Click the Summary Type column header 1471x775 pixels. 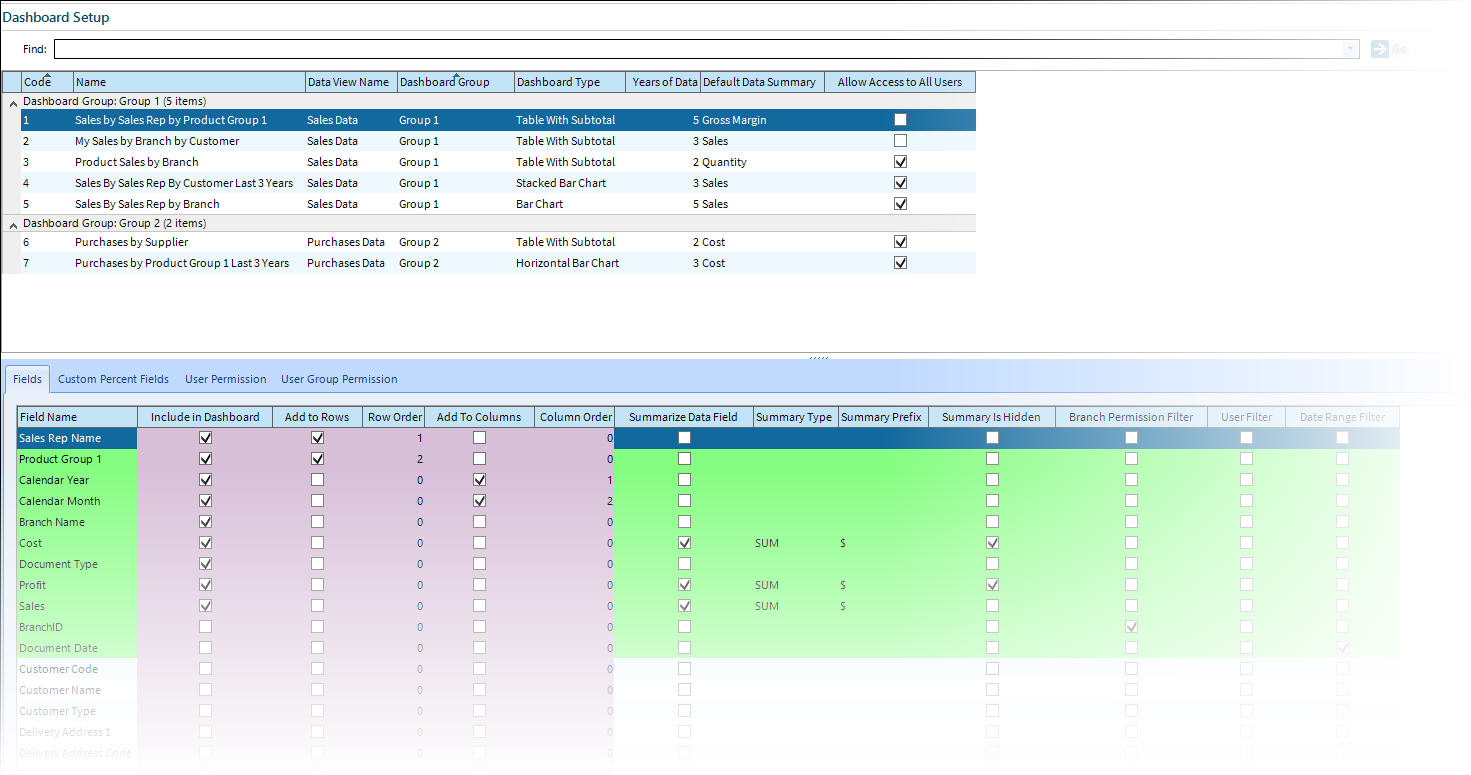click(795, 417)
